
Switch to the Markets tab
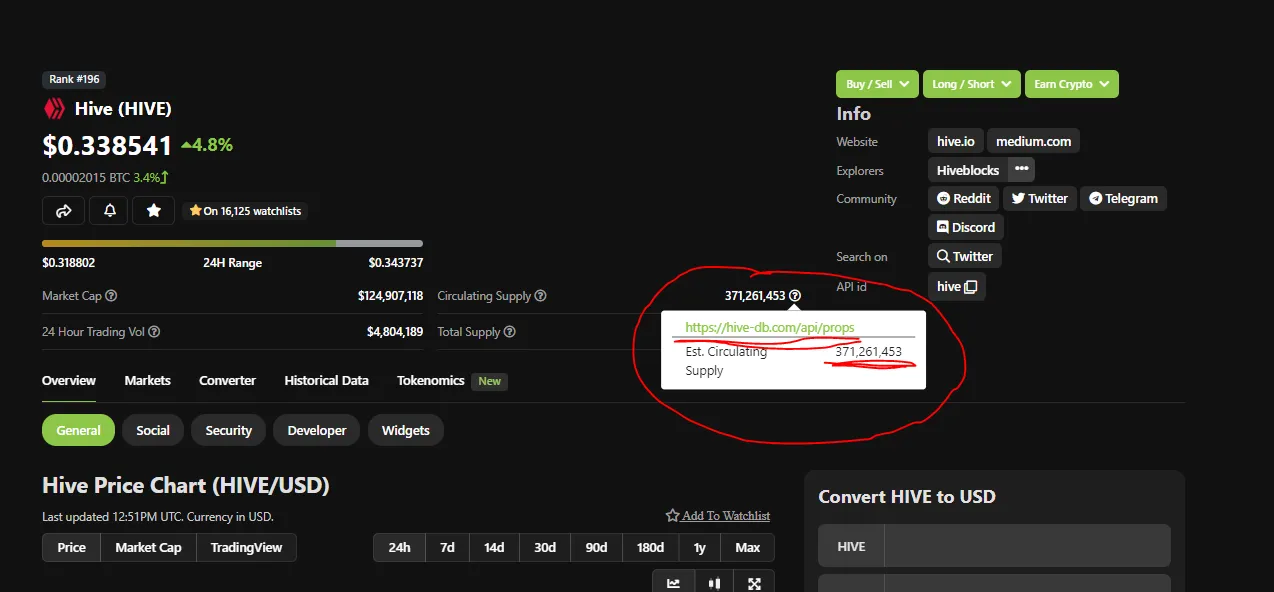pyautogui.click(x=148, y=381)
